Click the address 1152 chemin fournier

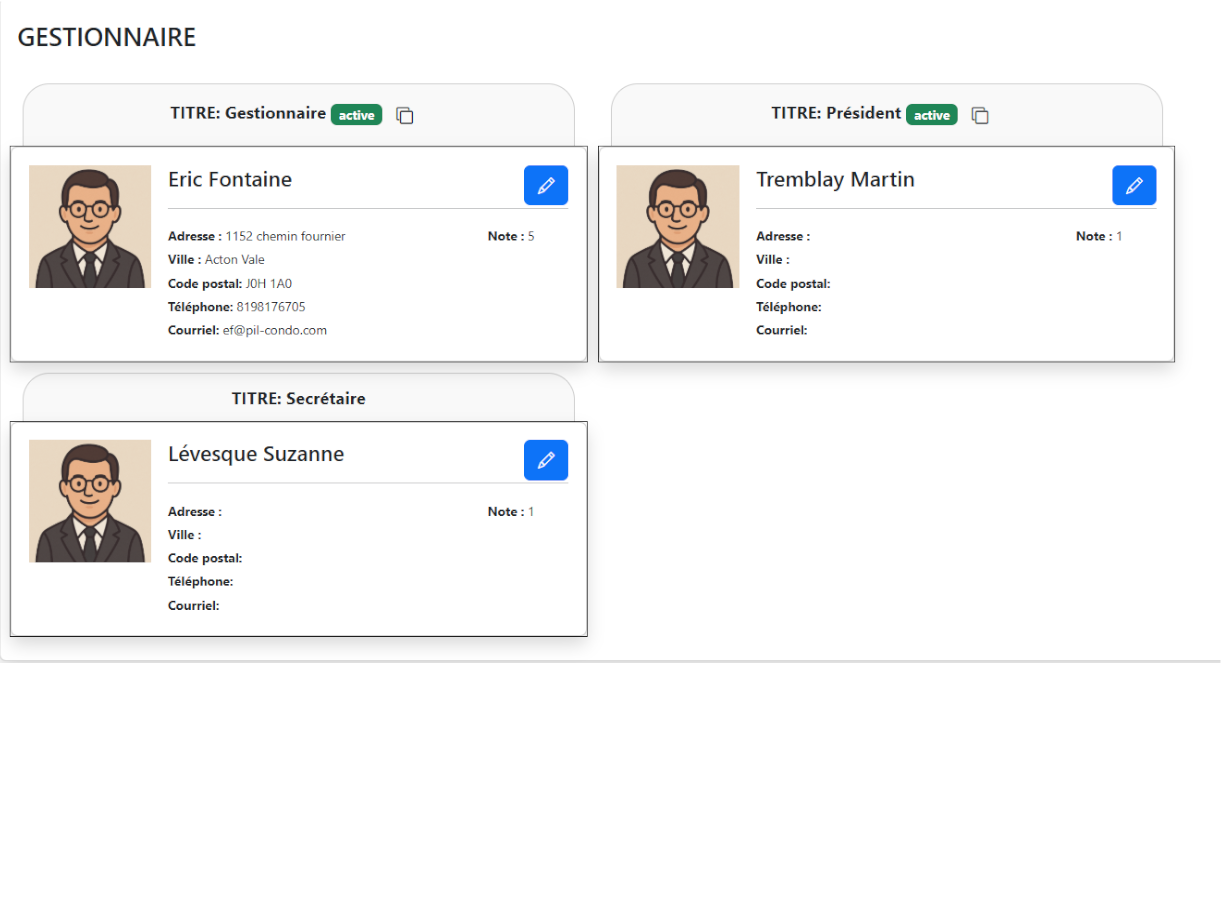pos(285,237)
